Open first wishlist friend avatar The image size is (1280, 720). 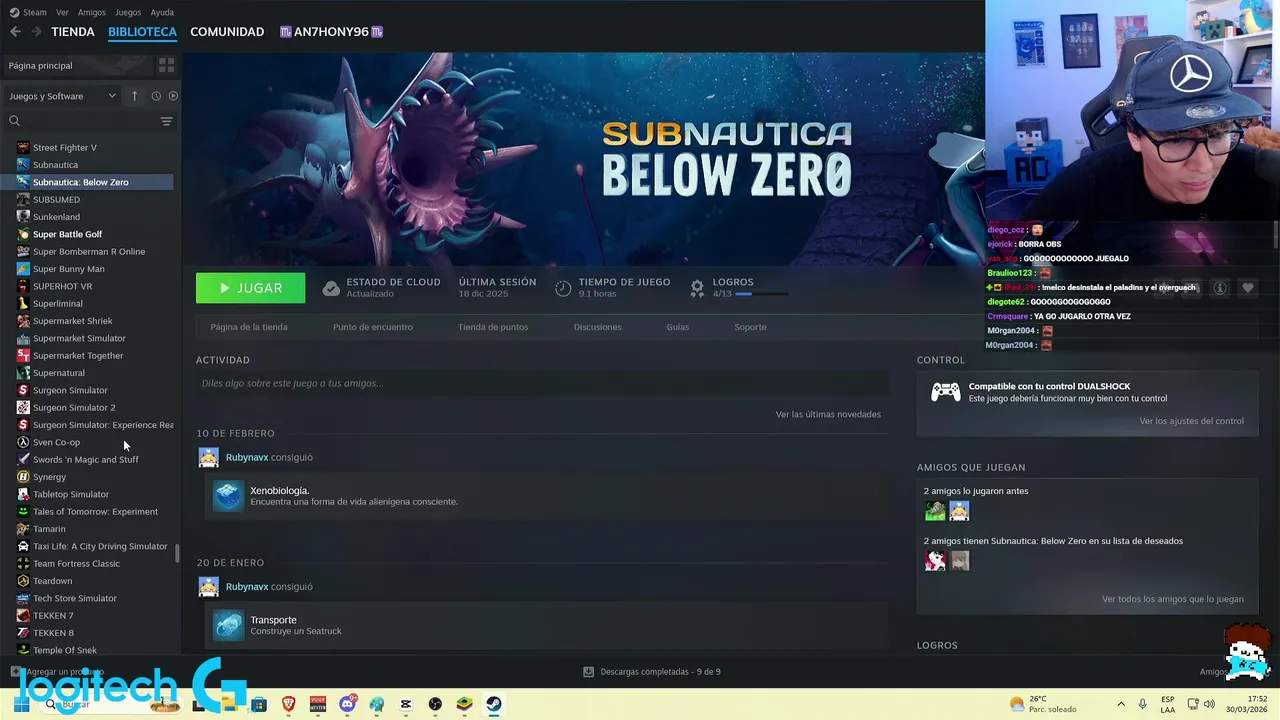(935, 561)
